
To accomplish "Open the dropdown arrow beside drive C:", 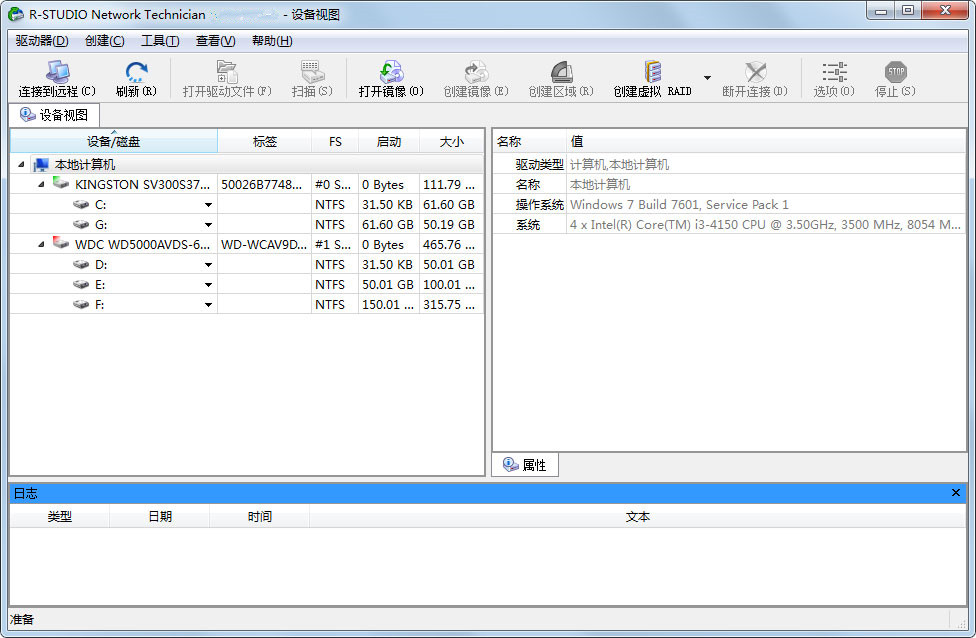I will [208, 204].
